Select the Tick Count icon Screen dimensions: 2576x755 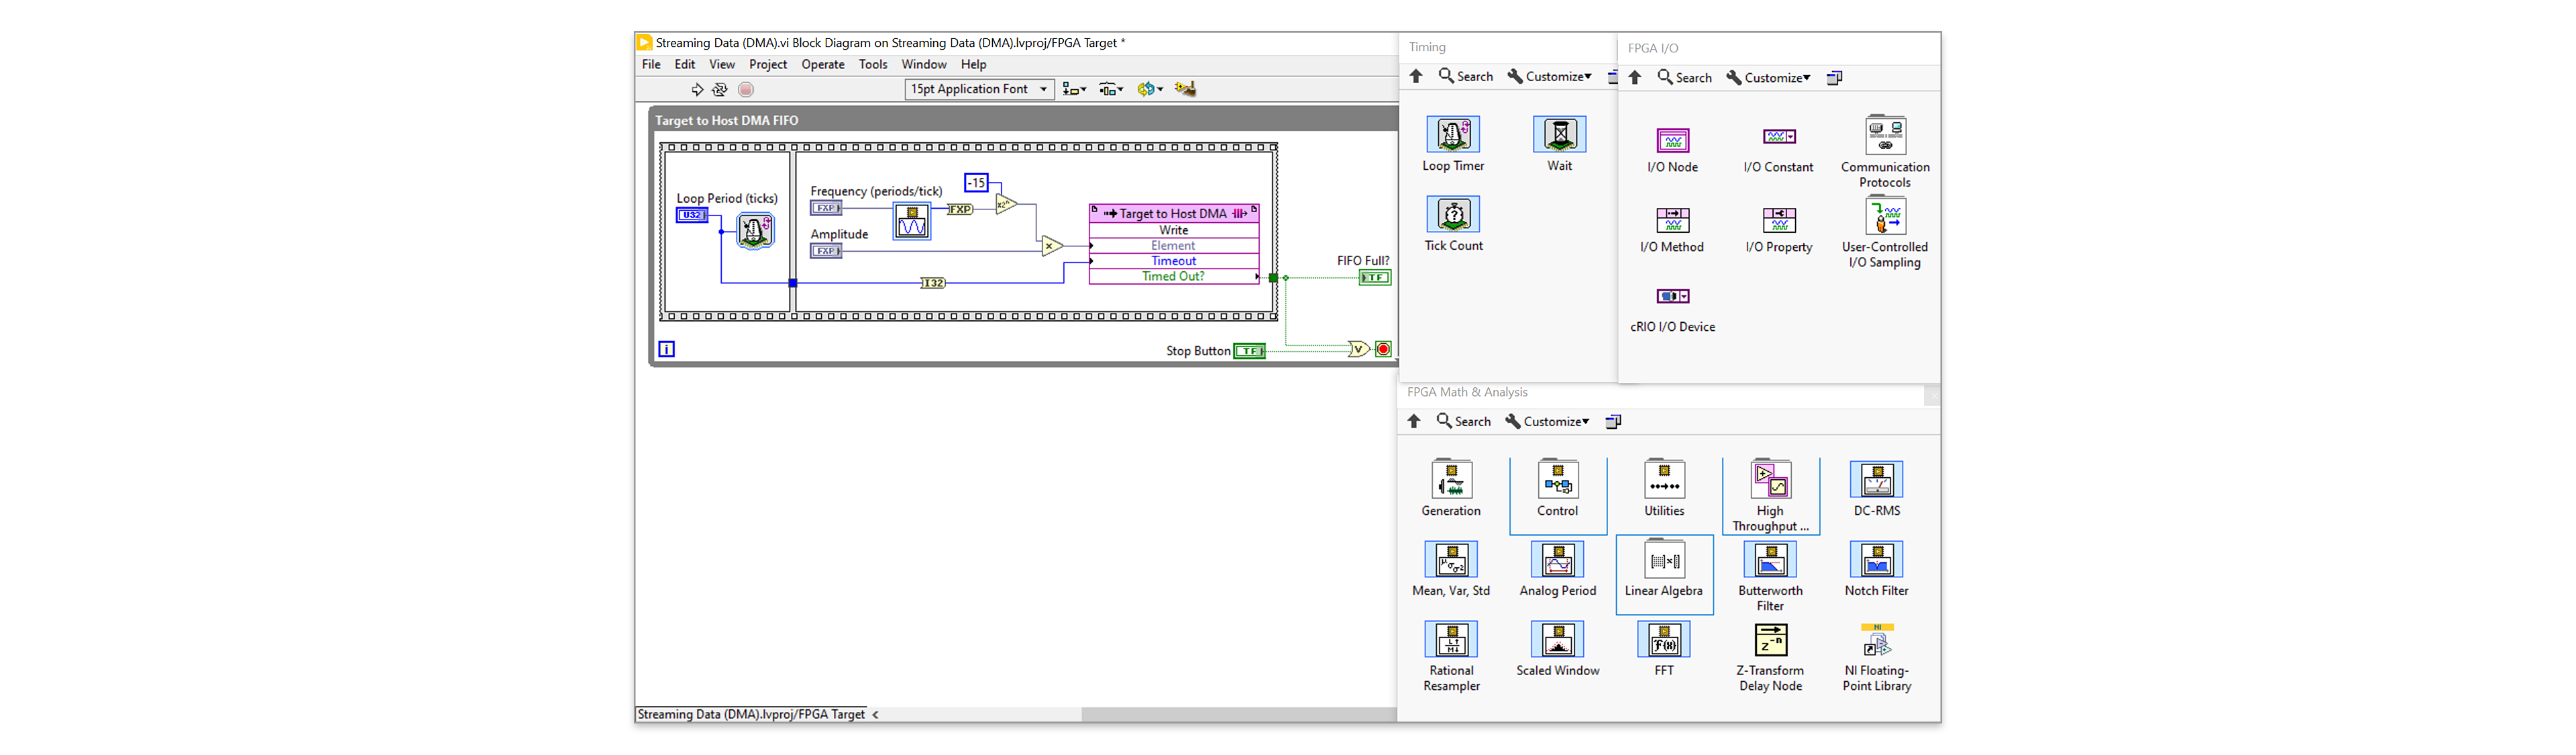(1453, 214)
